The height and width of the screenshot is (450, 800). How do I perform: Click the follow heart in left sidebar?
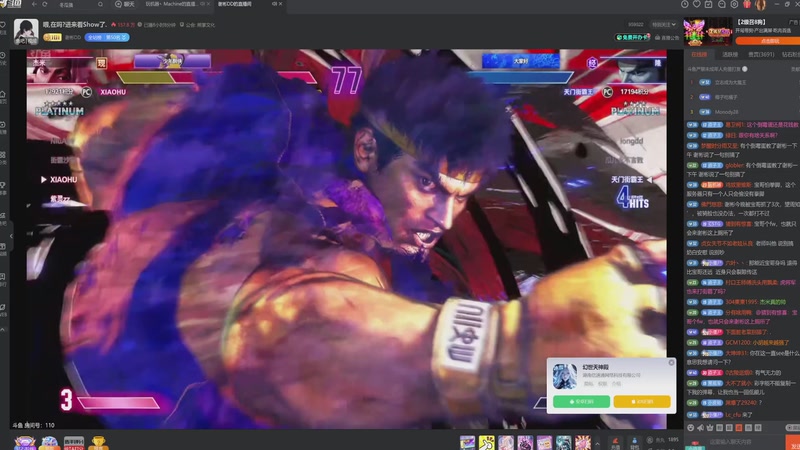(x=3, y=24)
